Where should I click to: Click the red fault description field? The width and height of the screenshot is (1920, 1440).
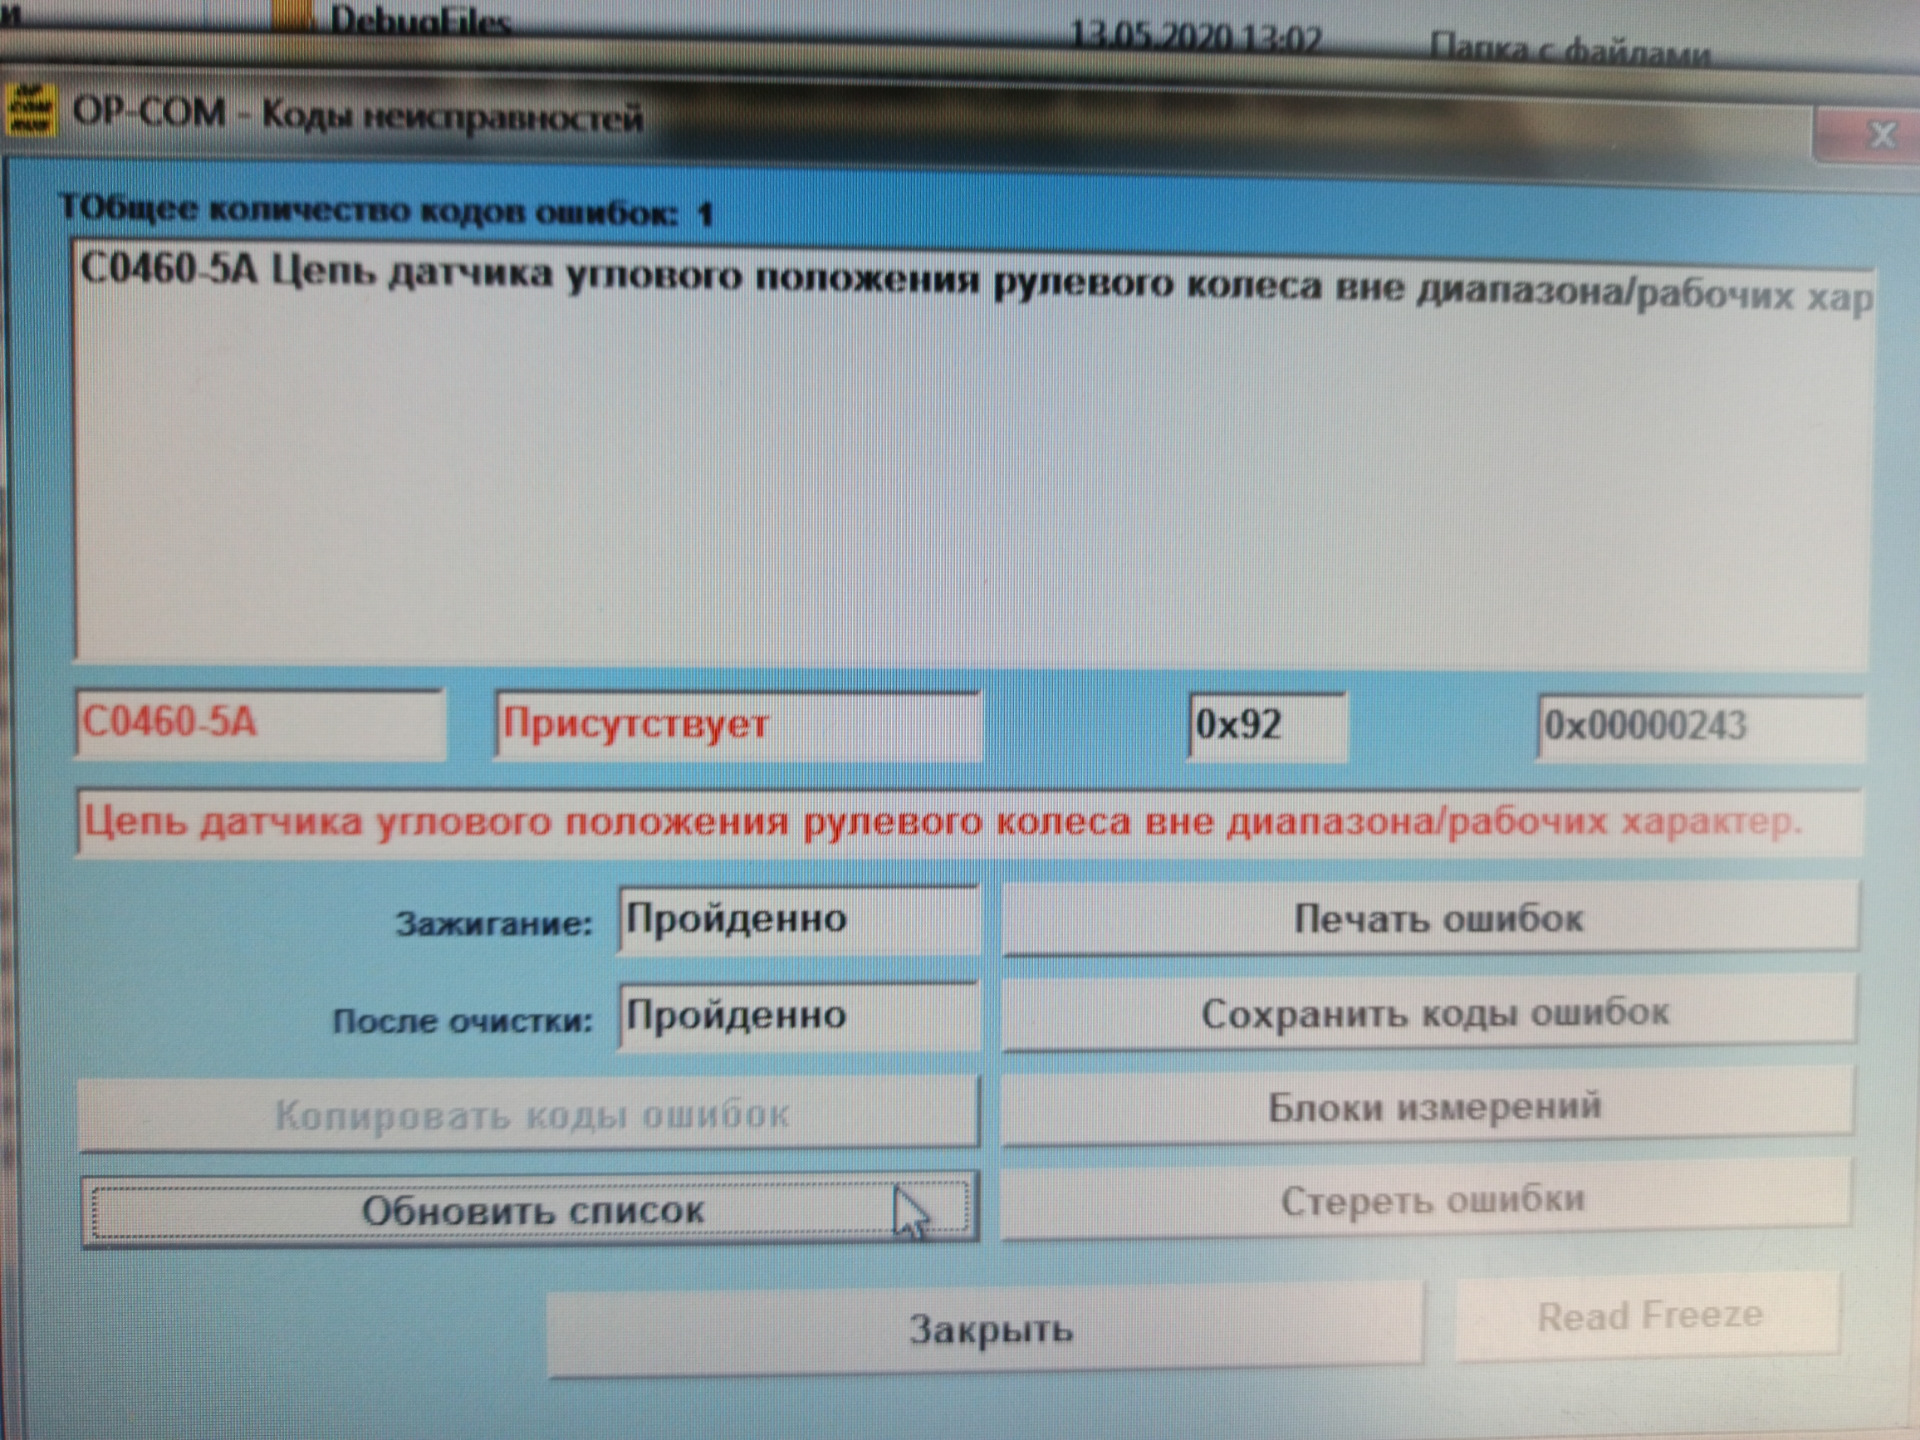point(968,823)
